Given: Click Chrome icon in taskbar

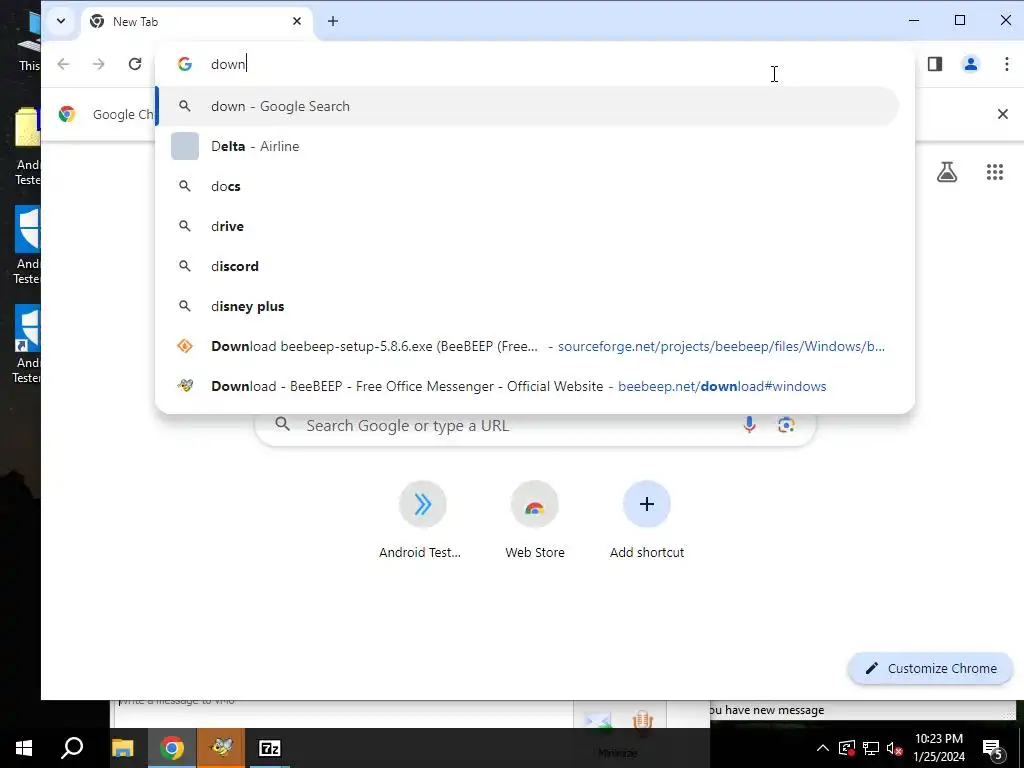Looking at the screenshot, I should tap(172, 748).
